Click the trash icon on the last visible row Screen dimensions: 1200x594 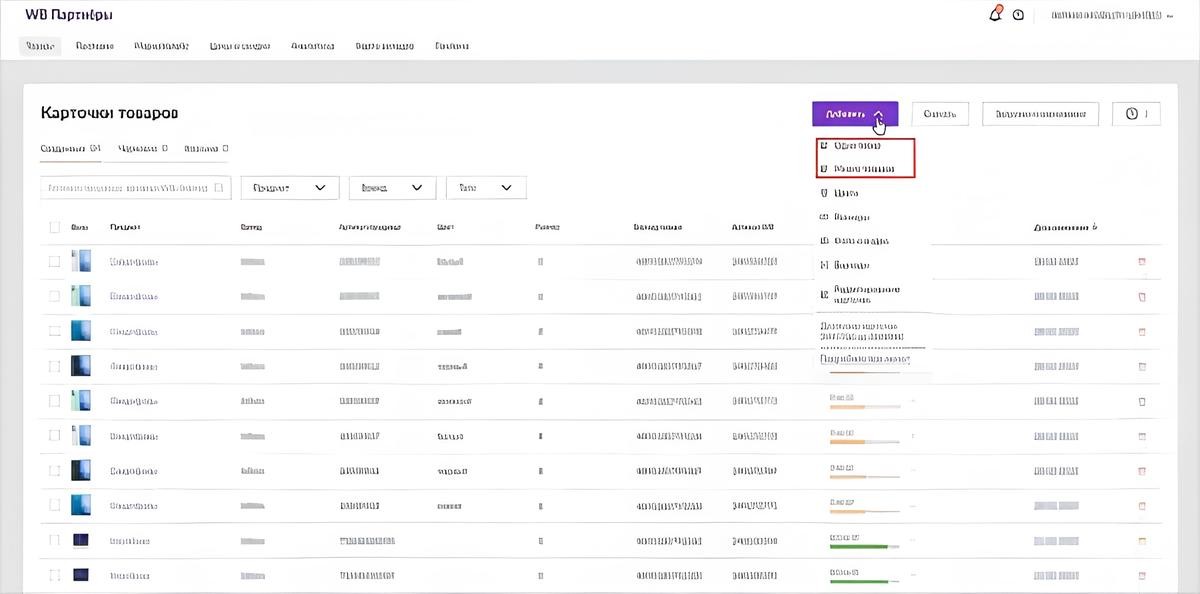tap(1142, 575)
